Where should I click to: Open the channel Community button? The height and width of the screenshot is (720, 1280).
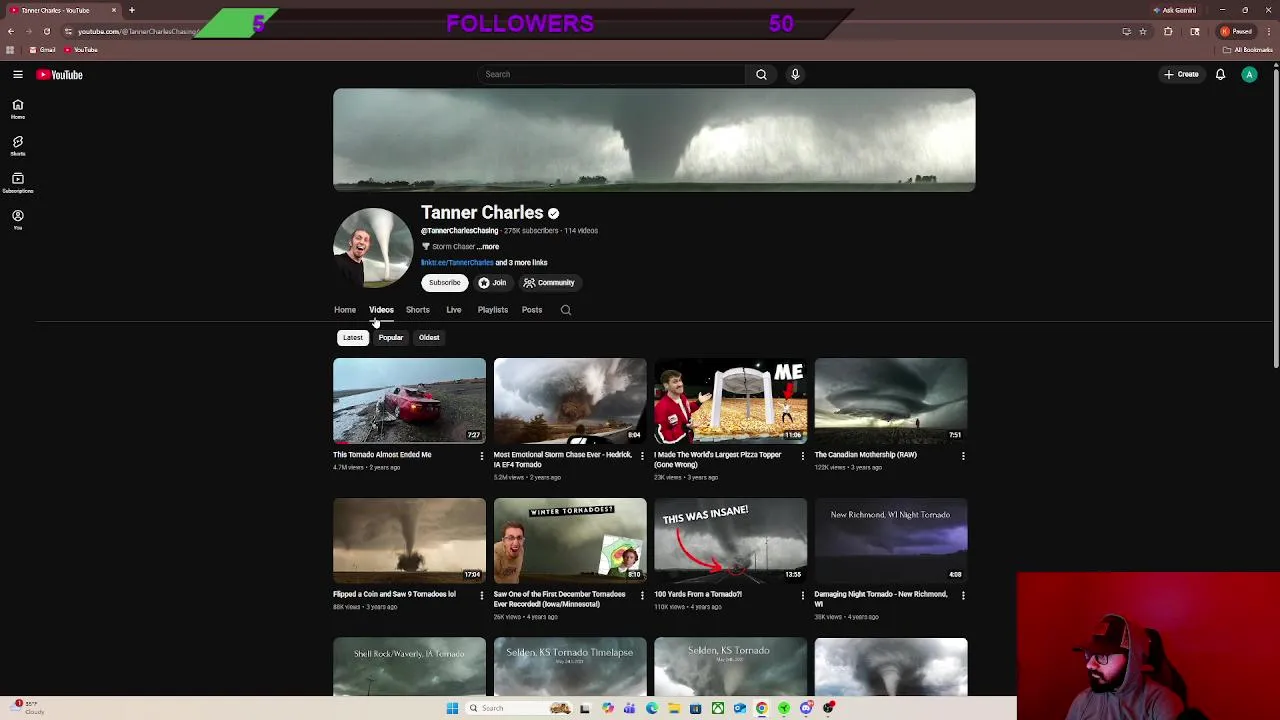[x=549, y=283]
